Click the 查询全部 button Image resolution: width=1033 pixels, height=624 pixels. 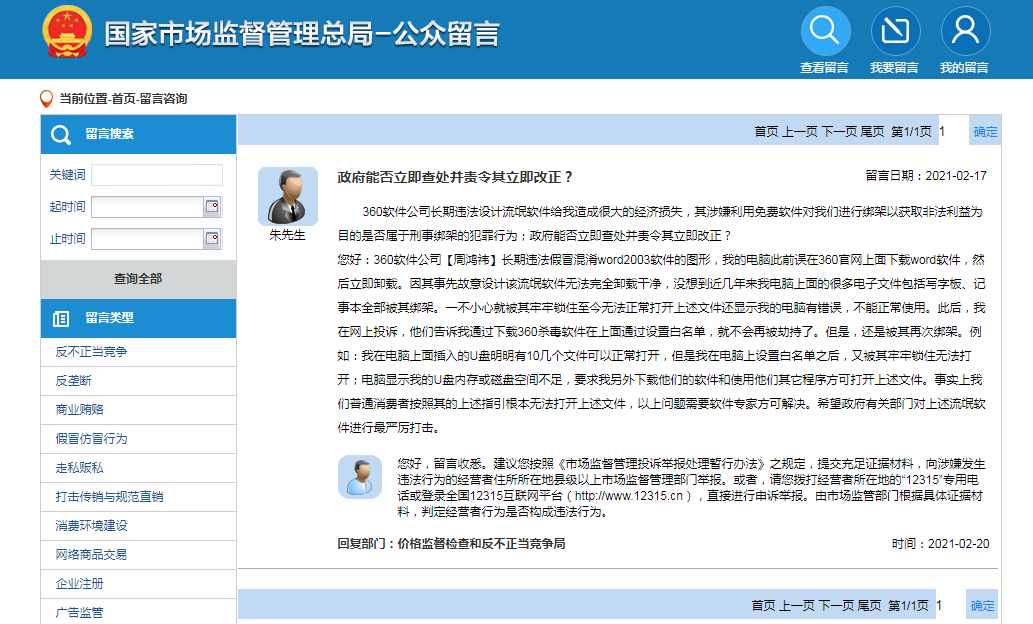[x=138, y=279]
